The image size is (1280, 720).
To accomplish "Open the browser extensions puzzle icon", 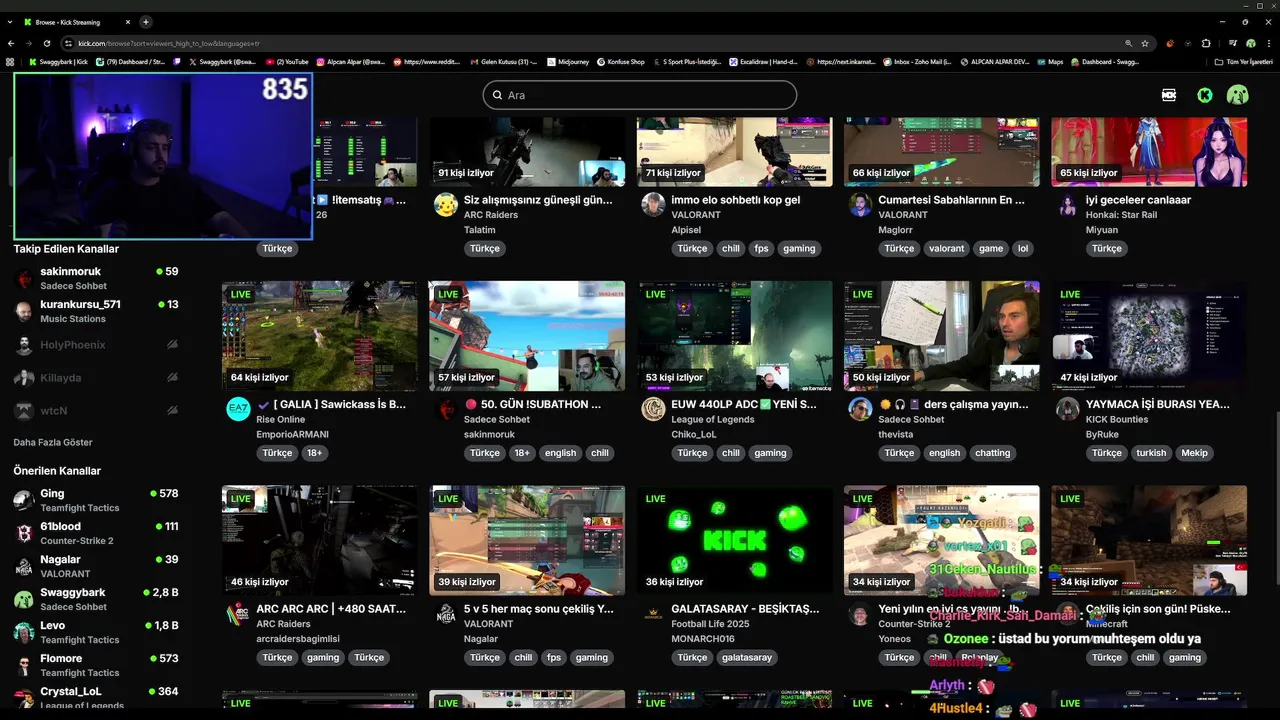I will click(1206, 43).
